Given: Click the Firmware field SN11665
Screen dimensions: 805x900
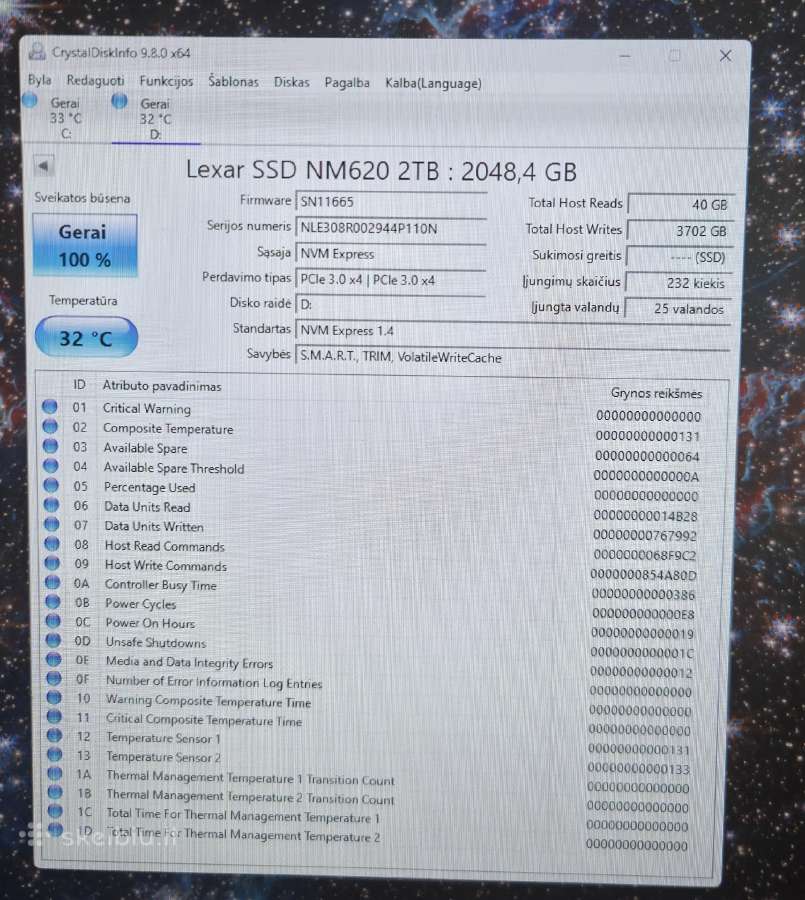Looking at the screenshot, I should coord(390,202).
